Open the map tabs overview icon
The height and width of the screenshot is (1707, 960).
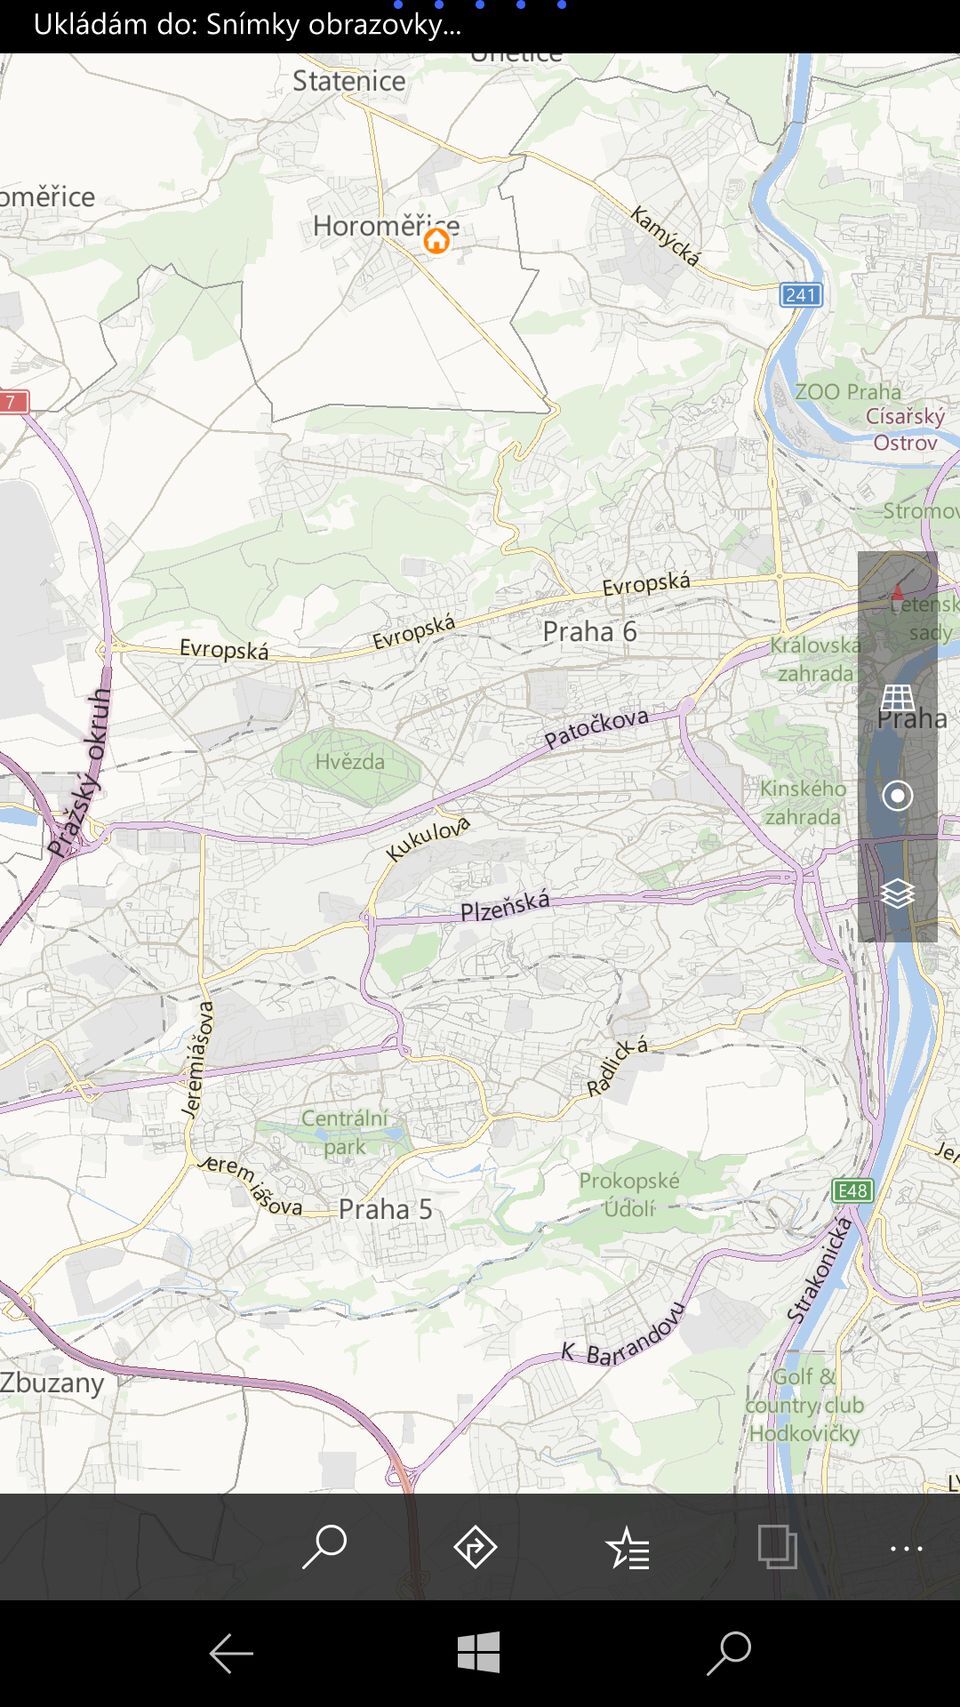tap(777, 1547)
